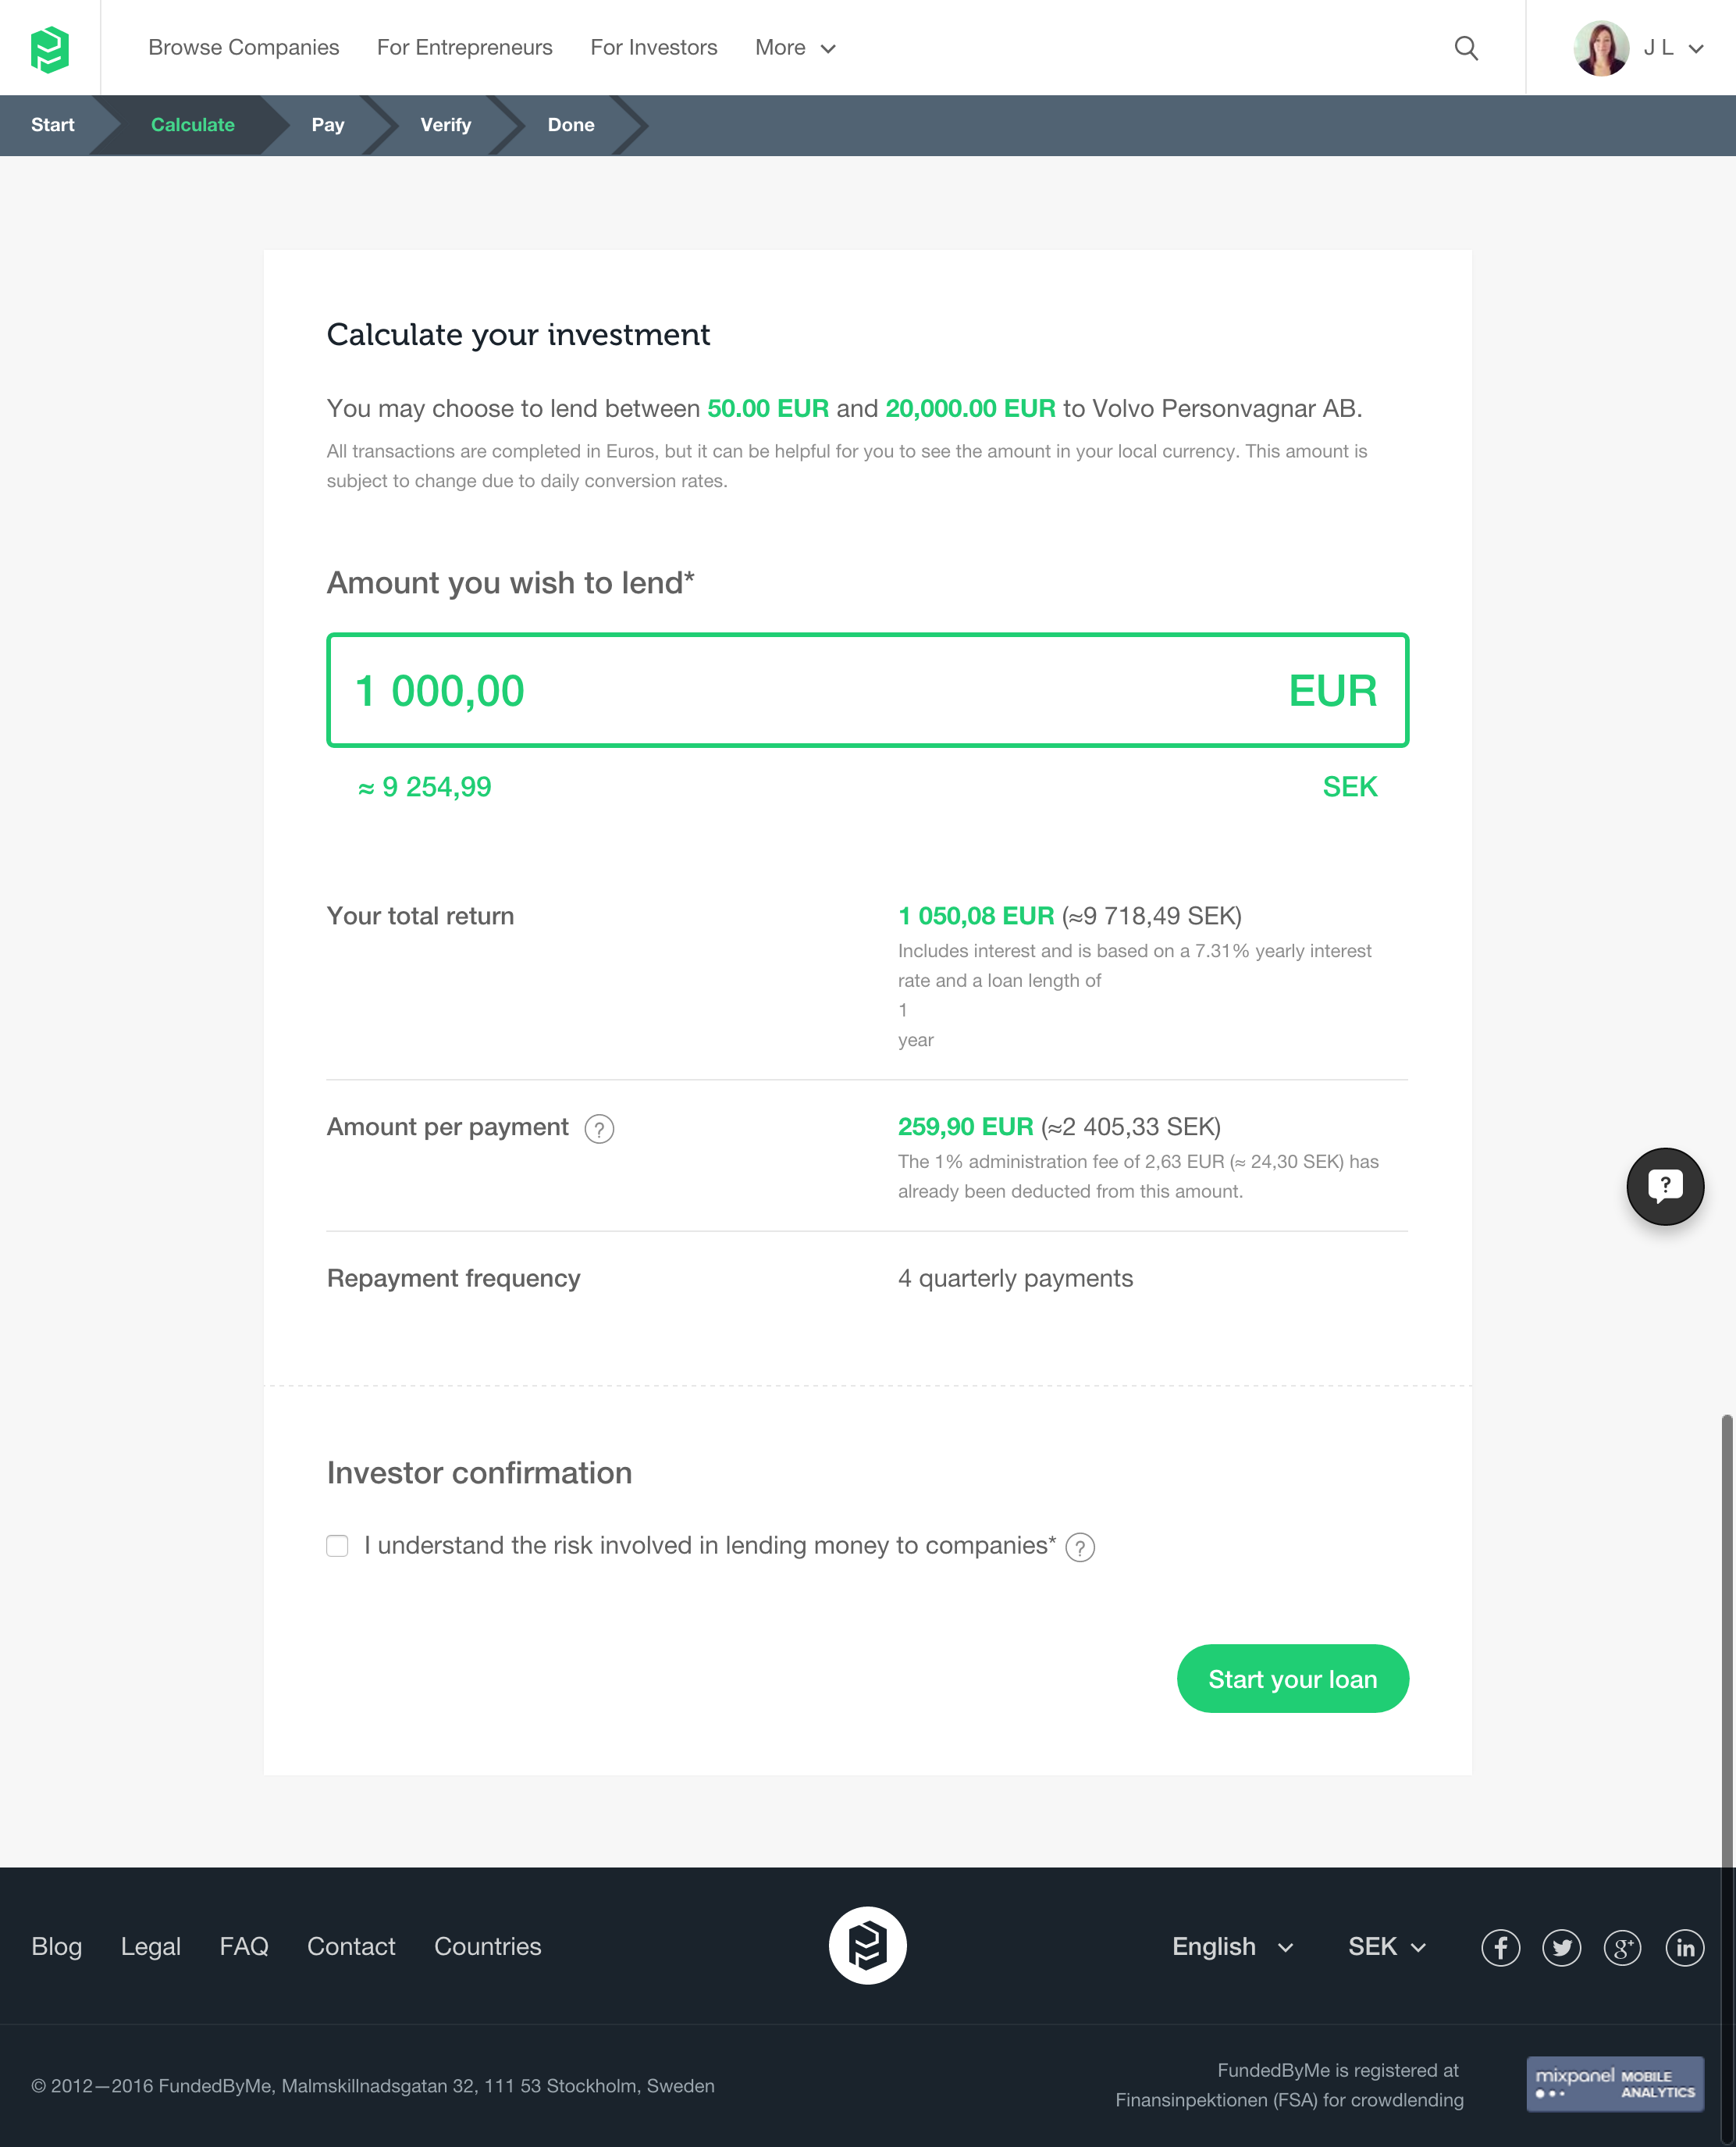
Task: Open the English language dropdown
Action: click(1232, 1947)
